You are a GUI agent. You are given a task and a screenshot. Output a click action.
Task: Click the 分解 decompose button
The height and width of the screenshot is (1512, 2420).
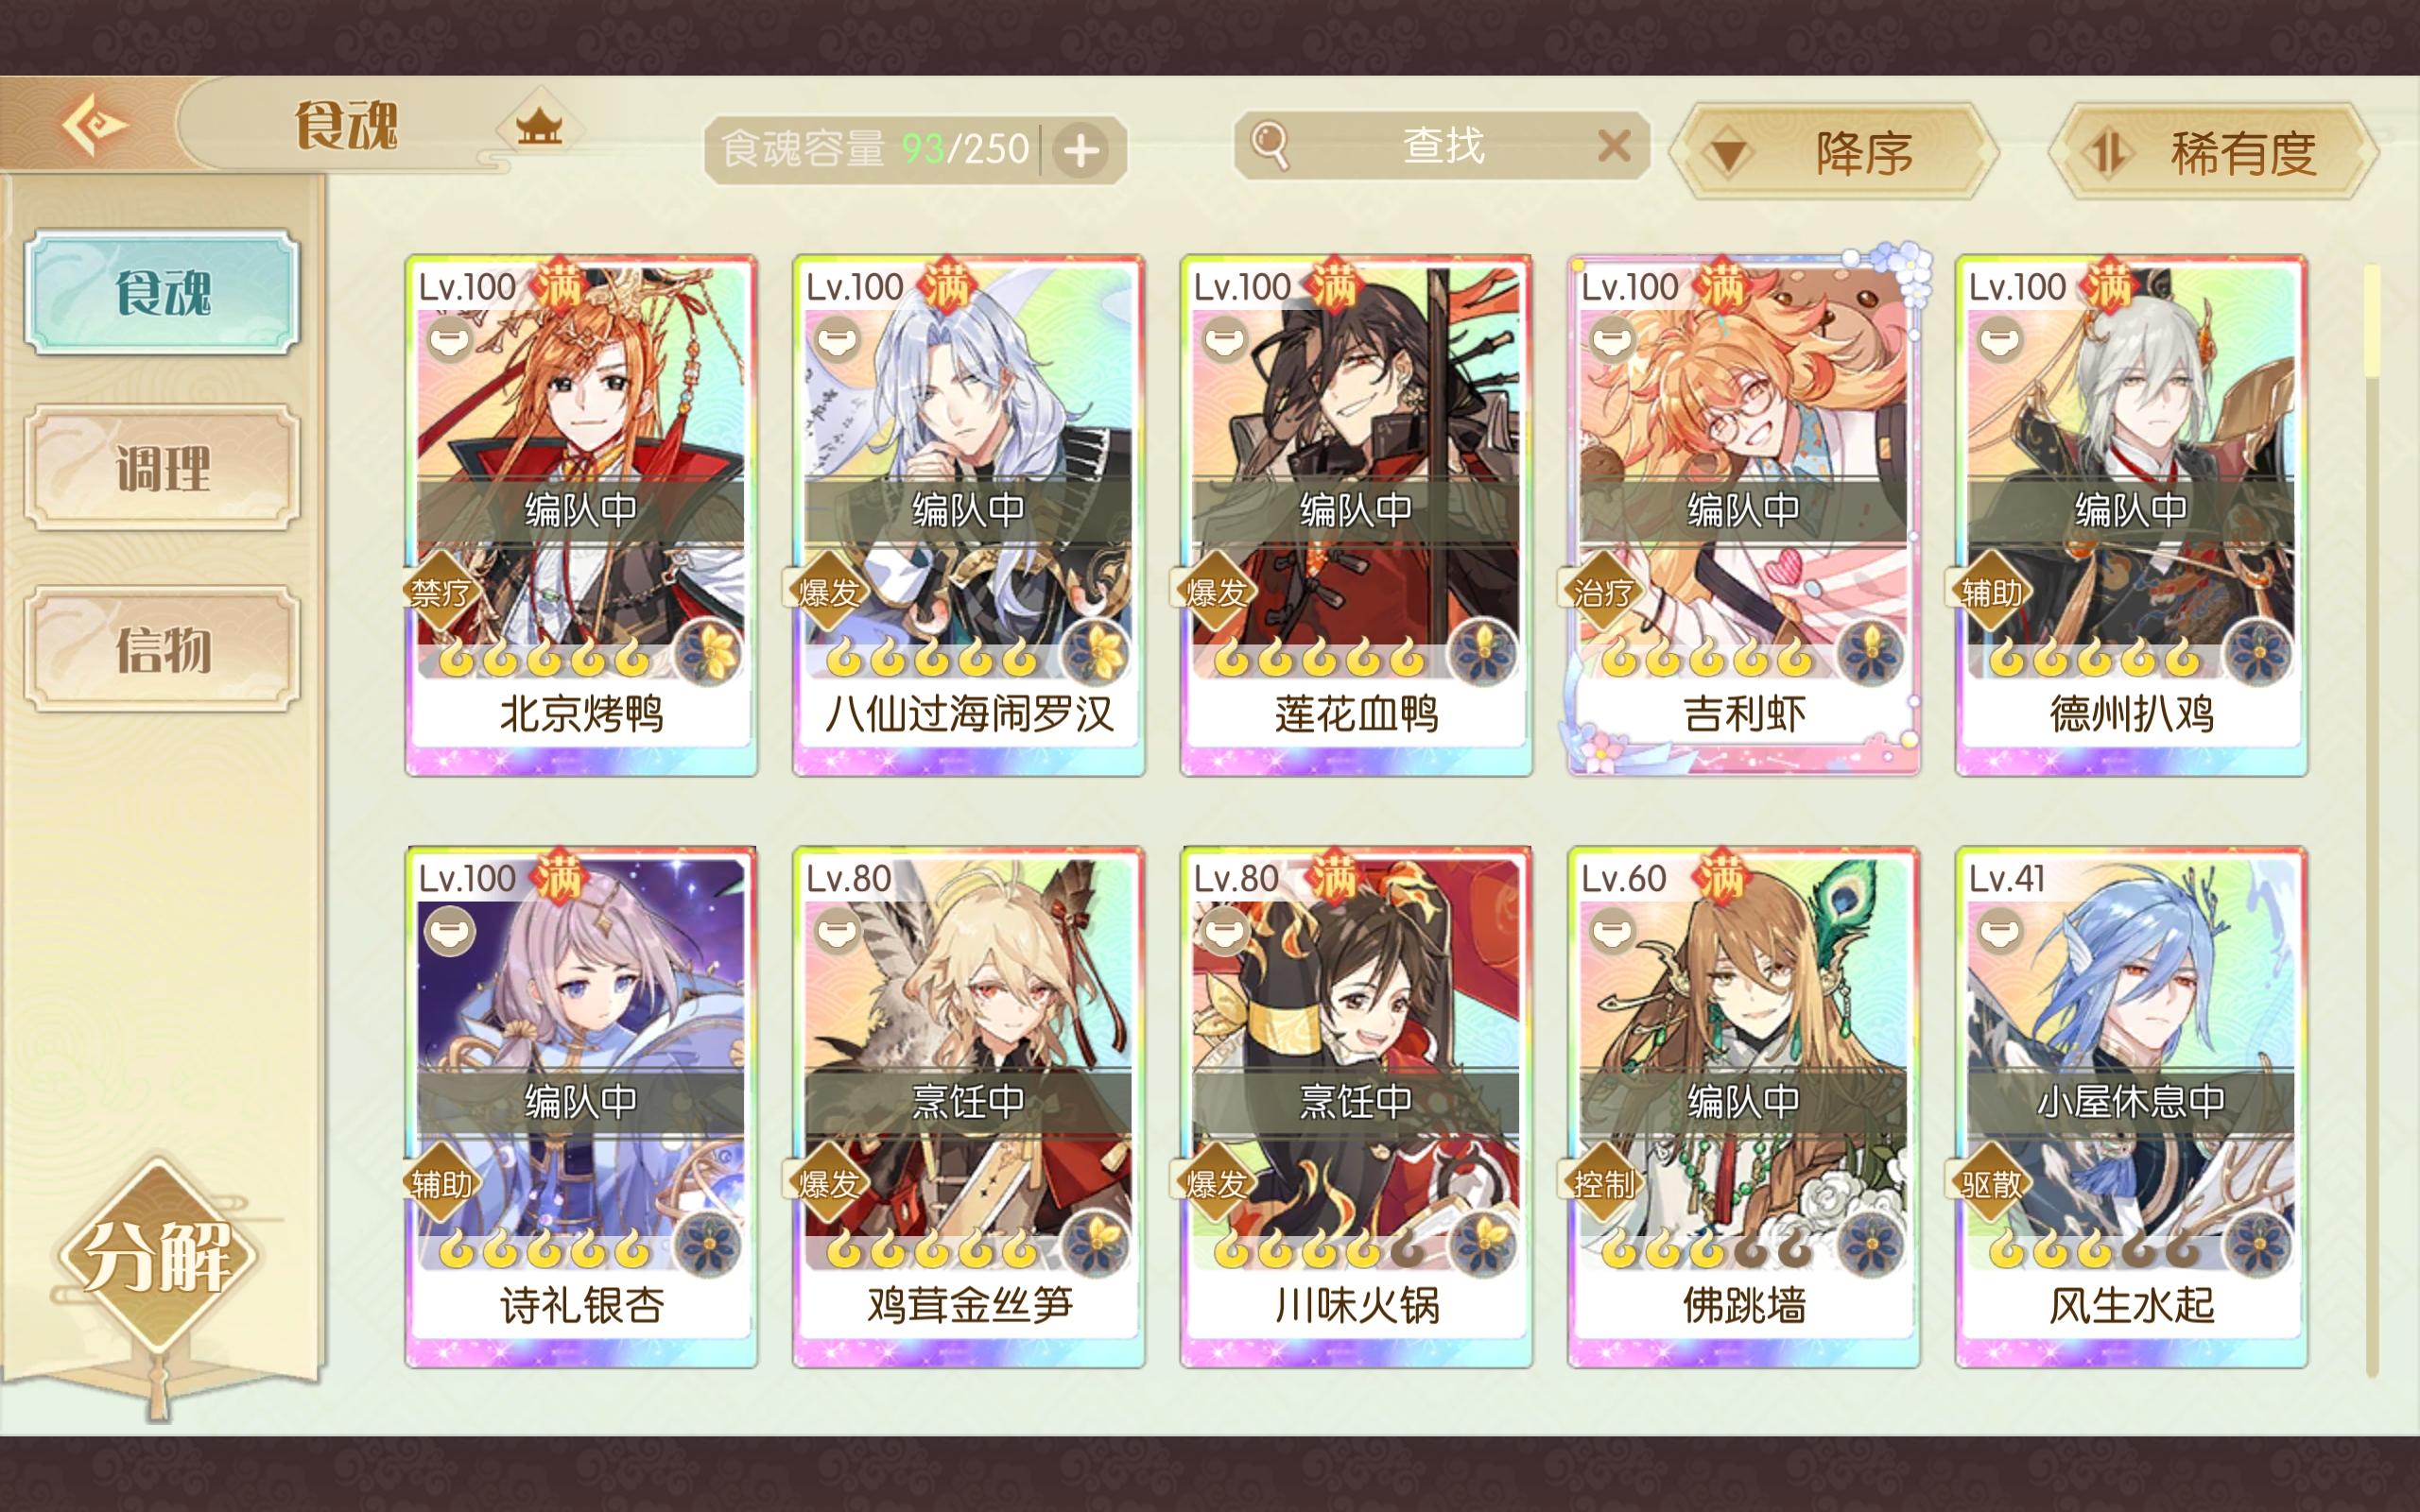(158, 1257)
